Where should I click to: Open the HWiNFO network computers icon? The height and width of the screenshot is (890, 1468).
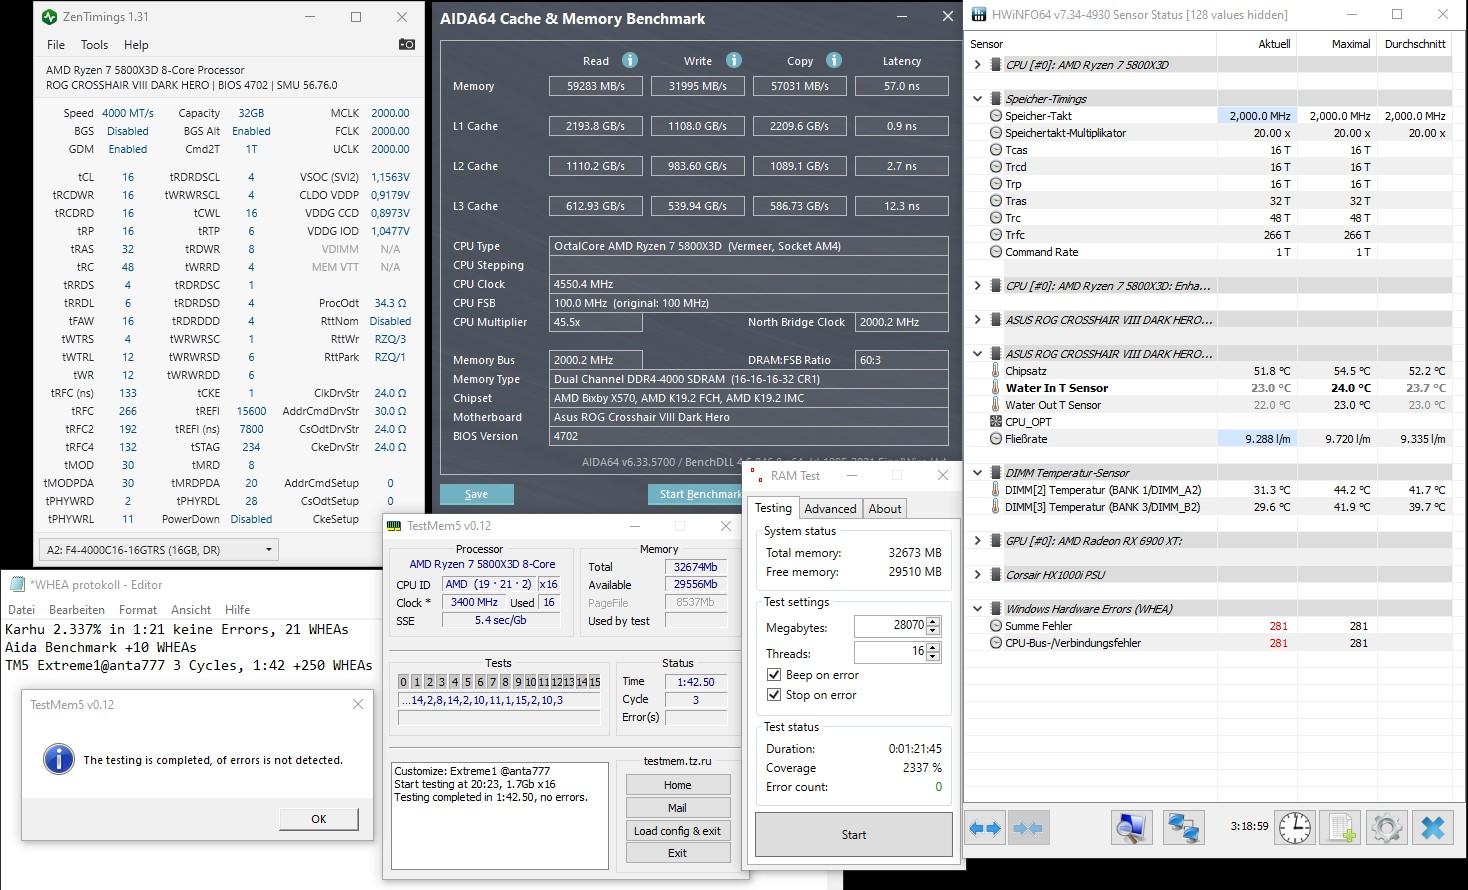pos(1185,828)
